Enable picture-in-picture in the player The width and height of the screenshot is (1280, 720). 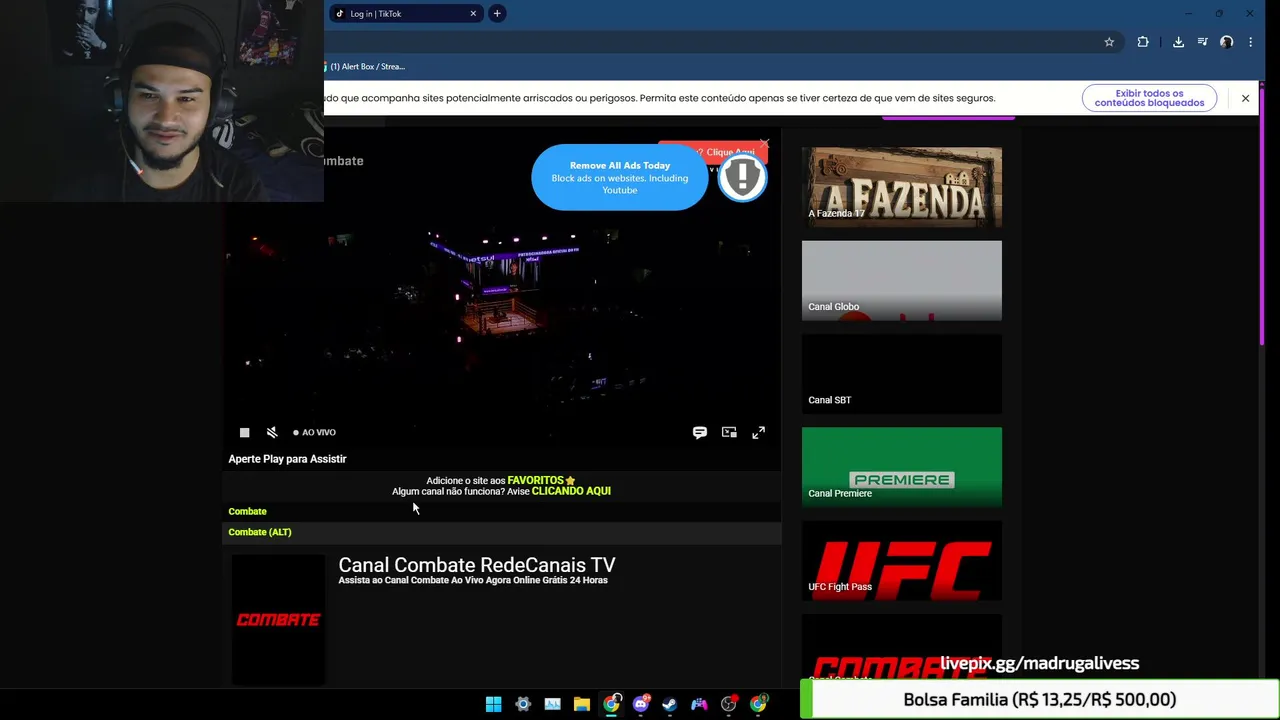pos(729,432)
